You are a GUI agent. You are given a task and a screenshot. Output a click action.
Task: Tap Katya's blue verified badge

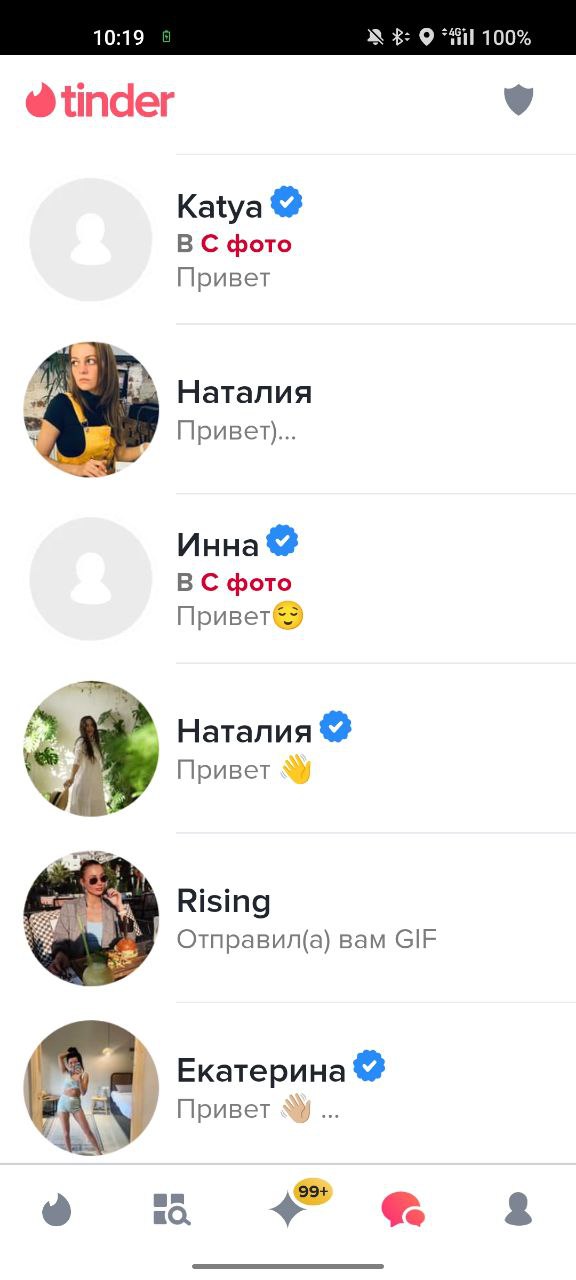pyautogui.click(x=287, y=204)
